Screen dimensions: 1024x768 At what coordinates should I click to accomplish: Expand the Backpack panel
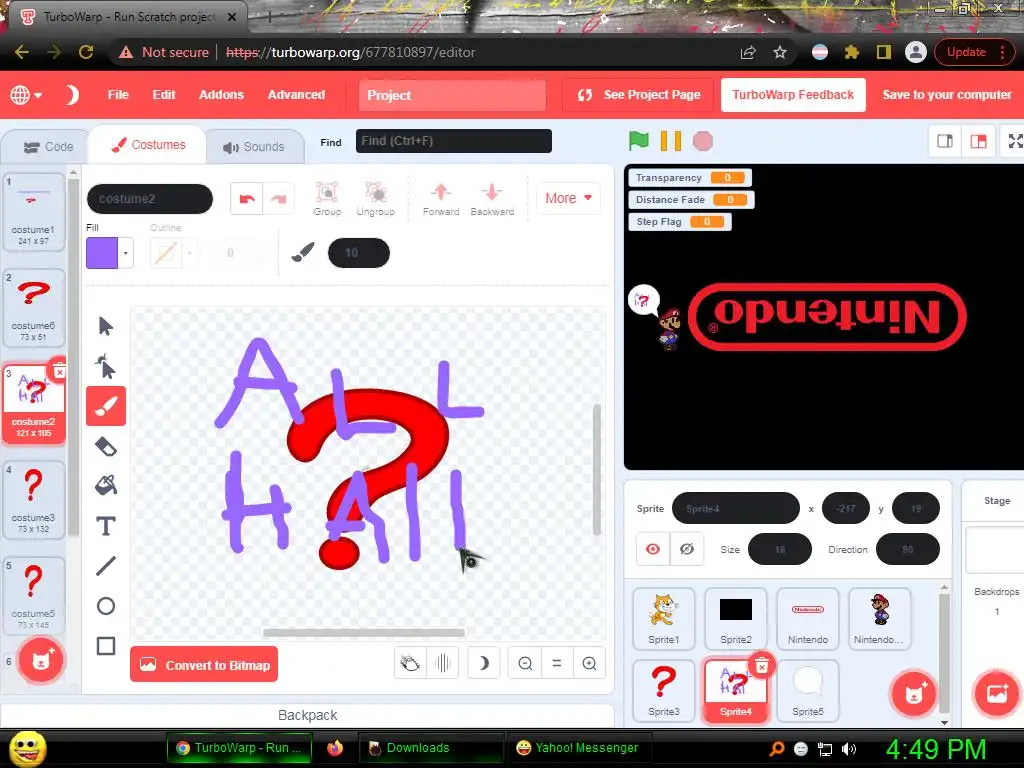pos(308,715)
